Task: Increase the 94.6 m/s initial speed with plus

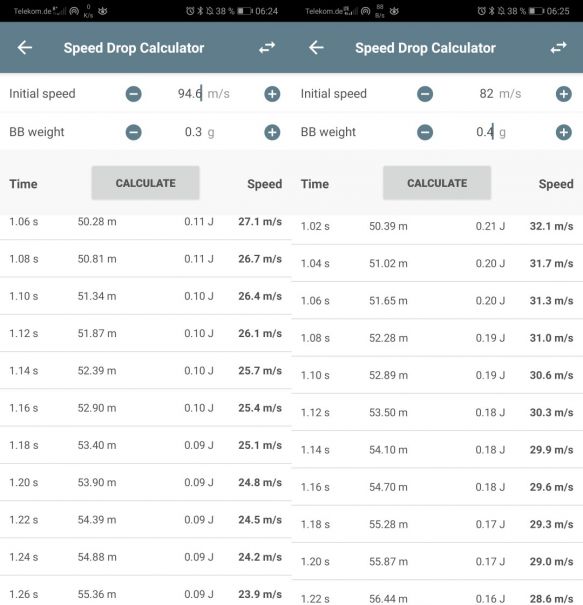Action: [272, 94]
